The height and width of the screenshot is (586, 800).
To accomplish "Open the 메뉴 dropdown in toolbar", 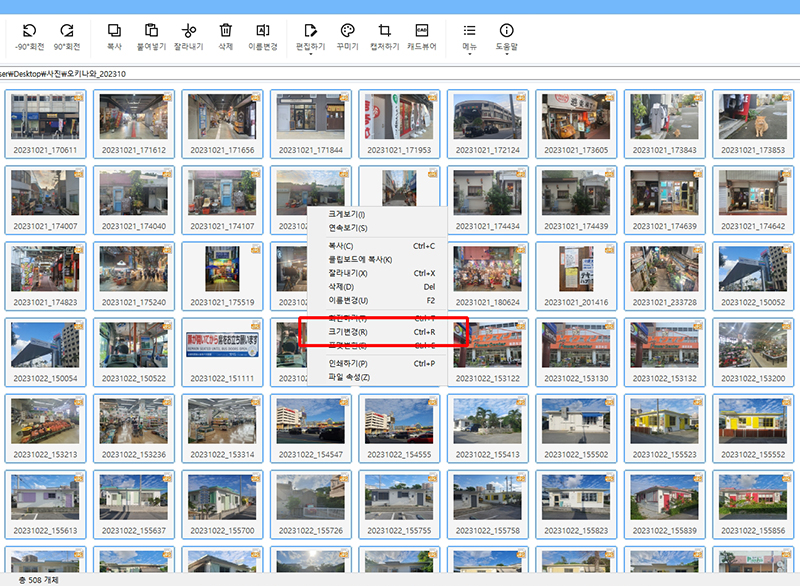I will tap(469, 38).
